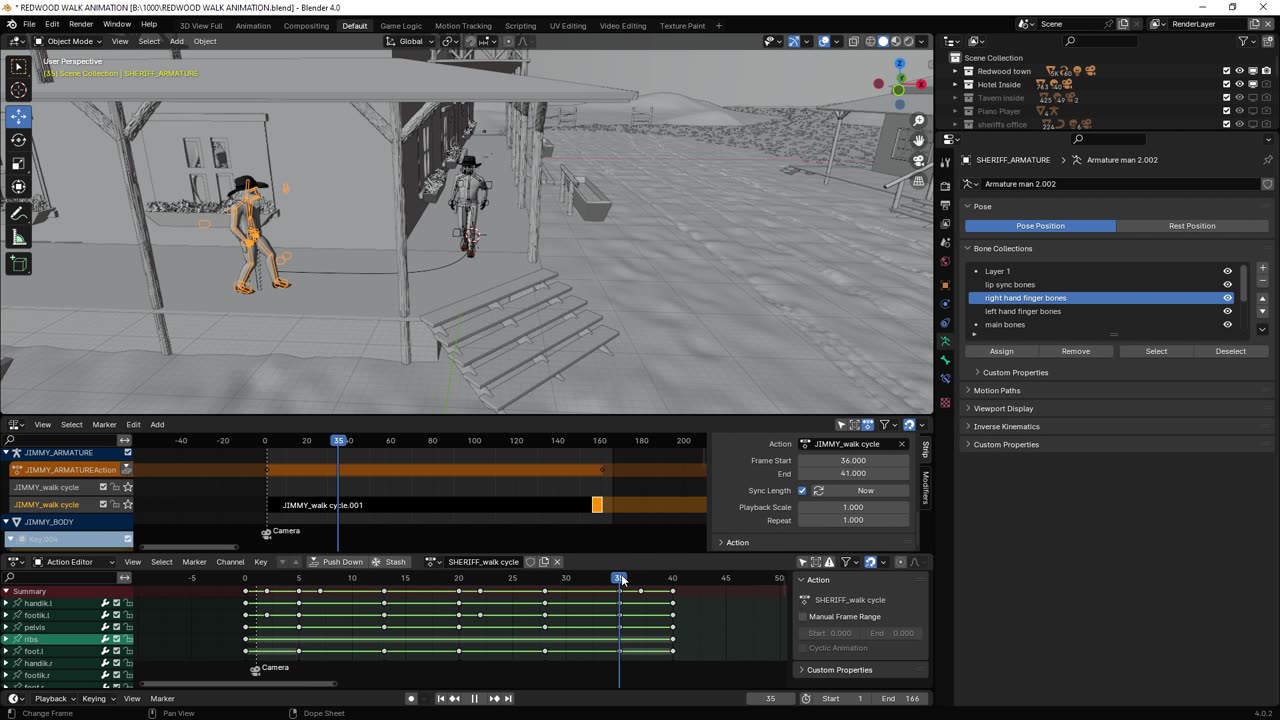Expand the Inverse Kinematics panel

coord(1006,427)
